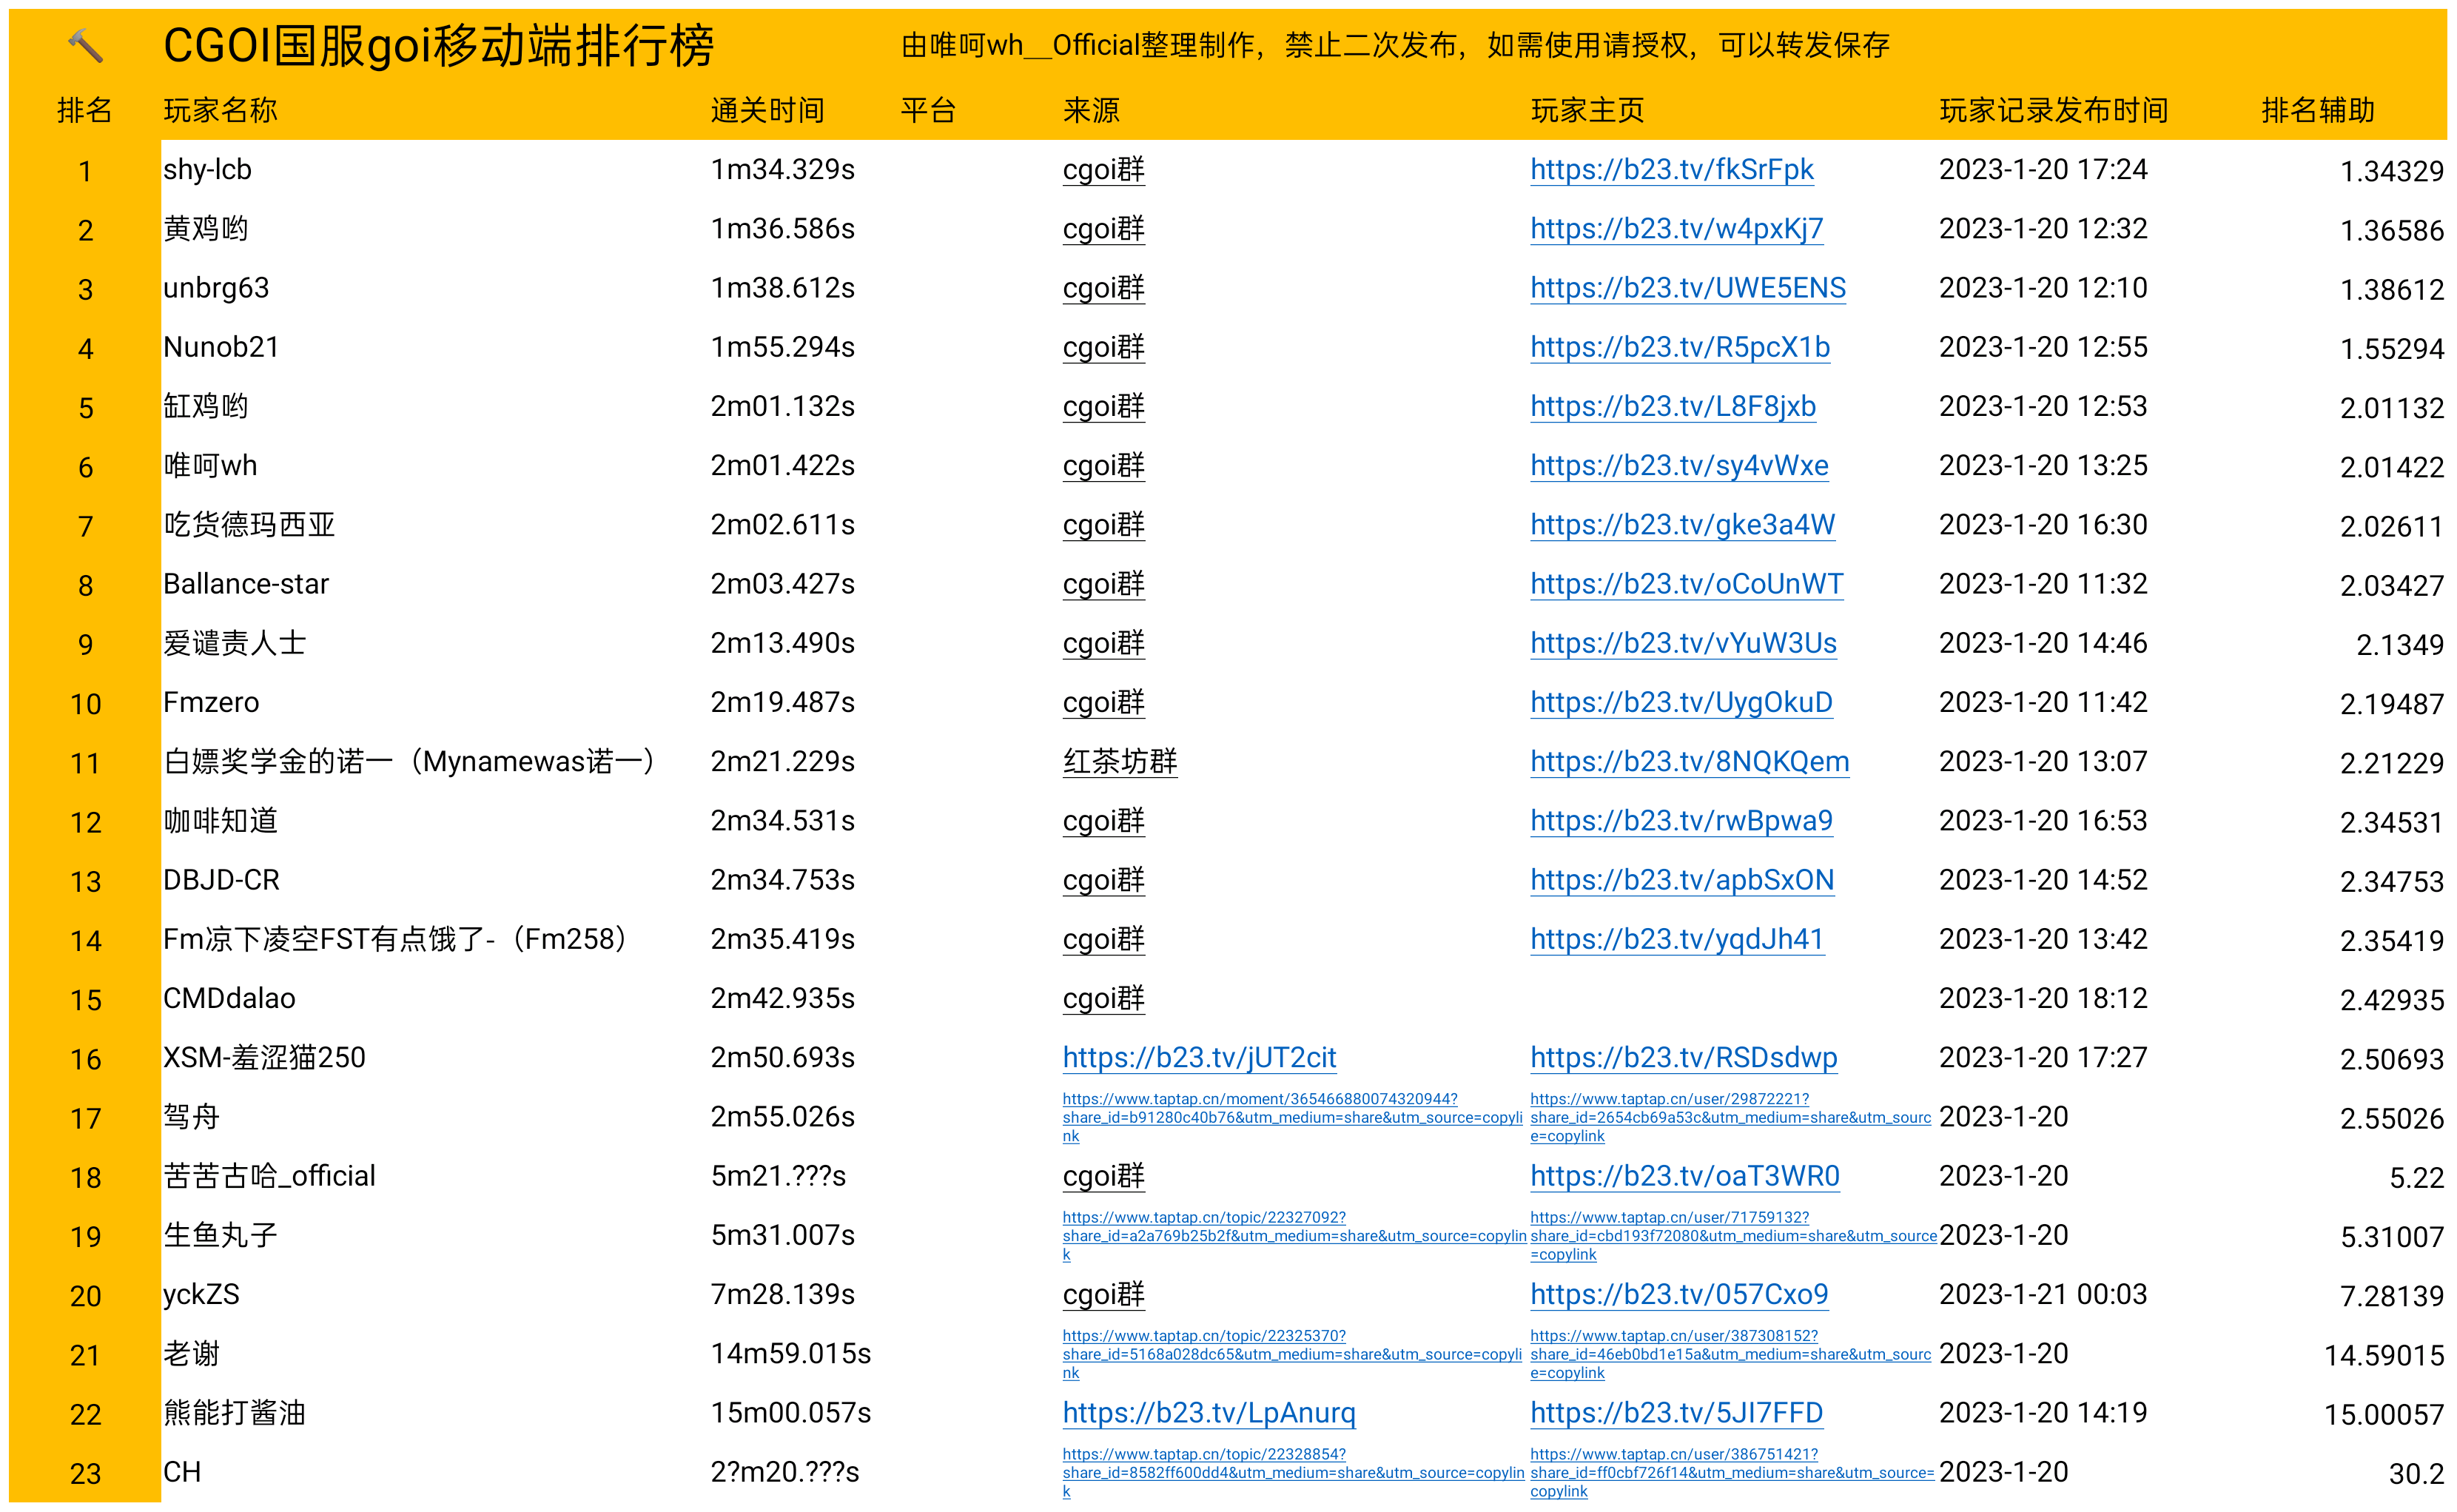The image size is (2457, 1512).
Task: Open link https://b23.tv/oaT3WR0
Action: pos(1684,1175)
